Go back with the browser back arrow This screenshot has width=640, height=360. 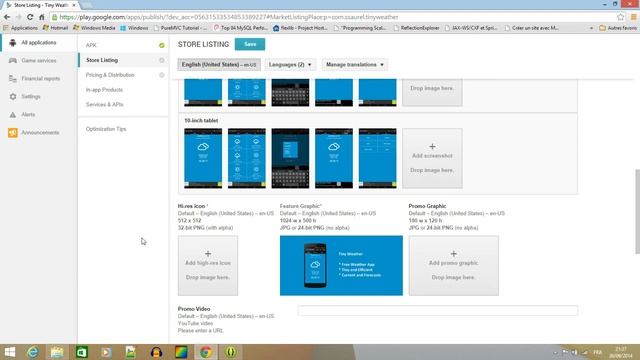tap(7, 17)
